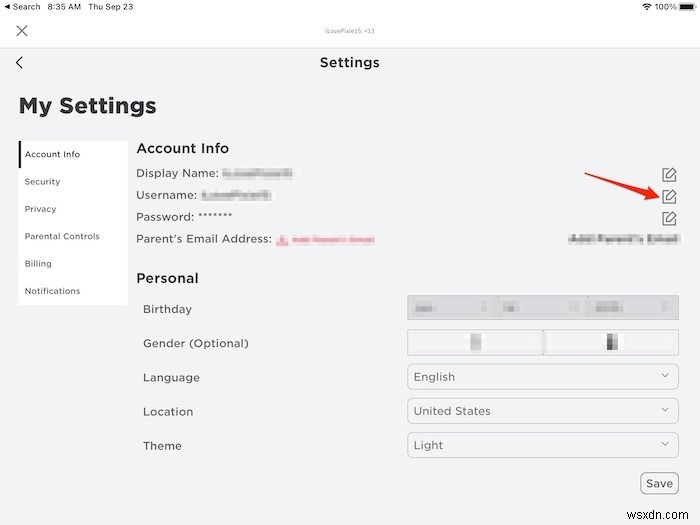Click the Display Name edit icon
The width and height of the screenshot is (700, 525).
click(x=669, y=175)
